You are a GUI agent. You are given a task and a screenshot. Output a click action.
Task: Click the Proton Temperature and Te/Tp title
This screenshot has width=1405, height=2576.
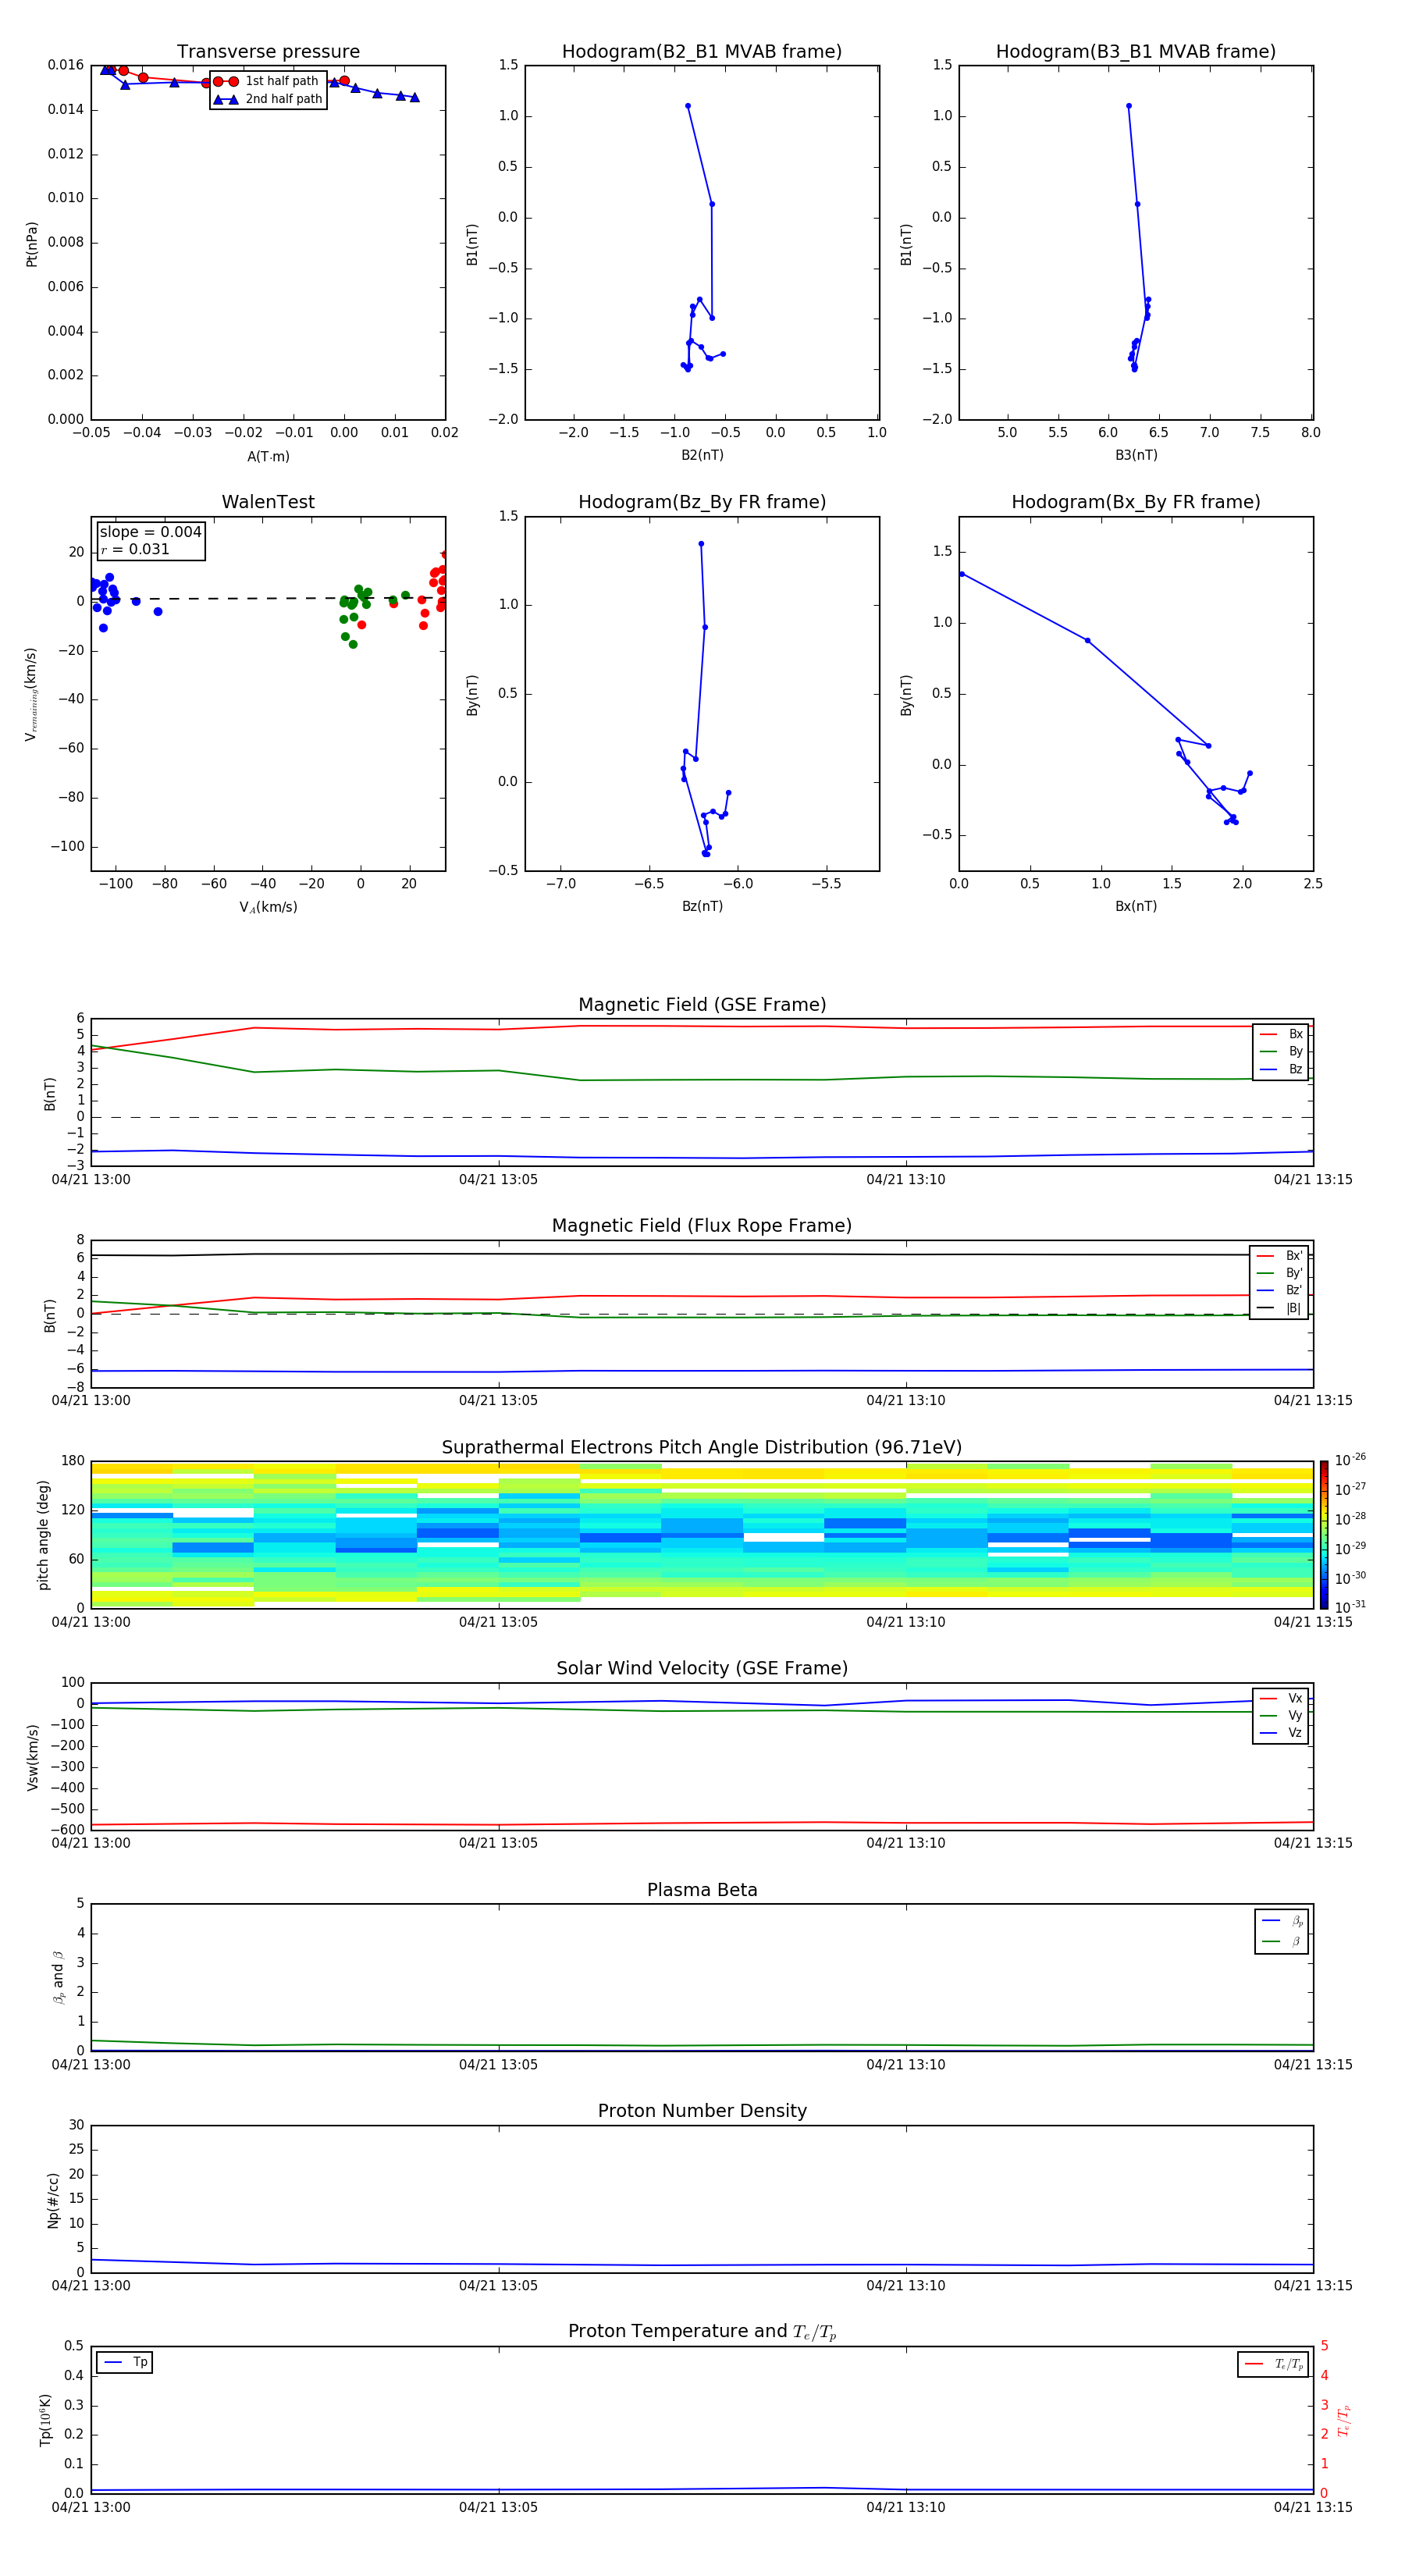point(702,2332)
